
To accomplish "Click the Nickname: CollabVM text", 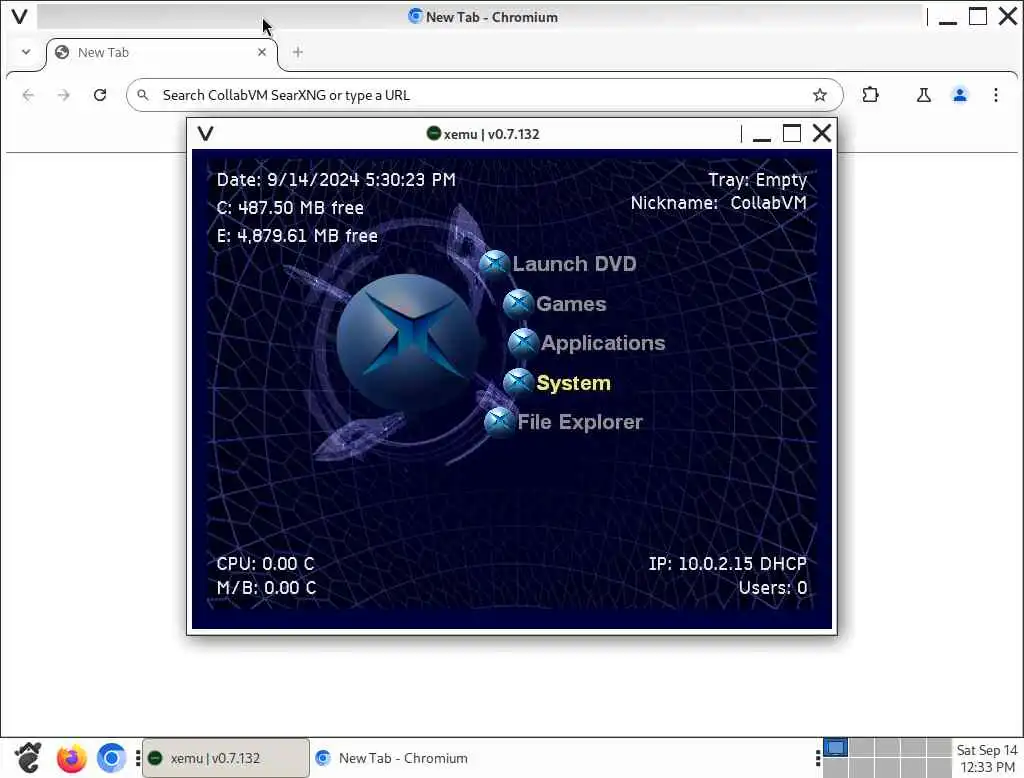I will [x=718, y=203].
